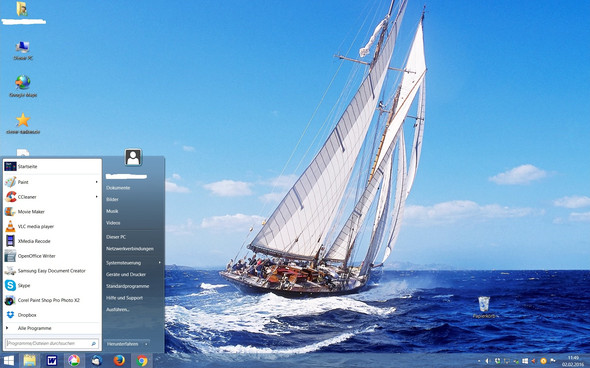Open Skype in the start menu list
This screenshot has height=368, width=590.
point(52,286)
